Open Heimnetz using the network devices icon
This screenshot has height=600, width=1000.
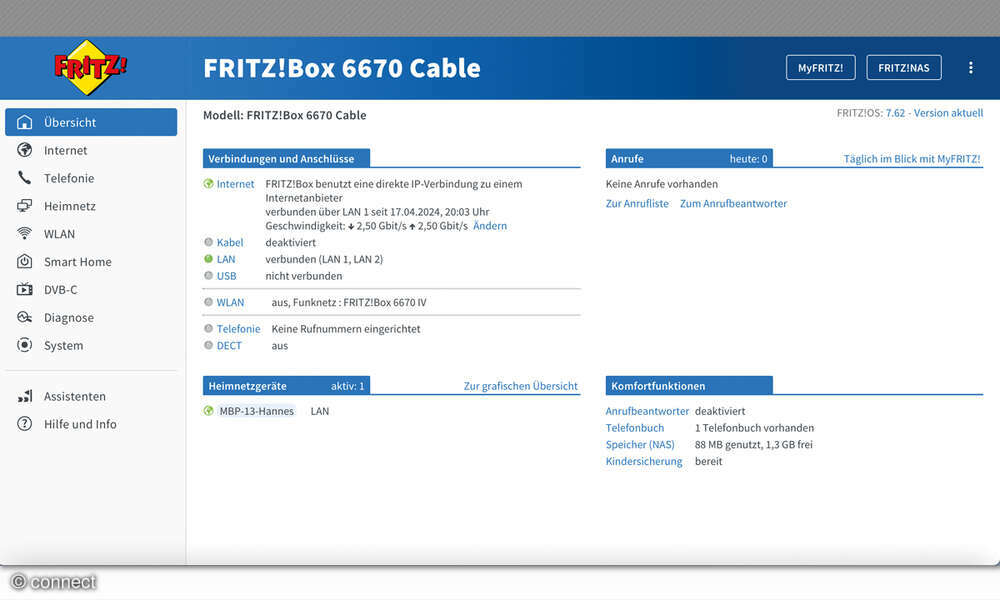23,206
